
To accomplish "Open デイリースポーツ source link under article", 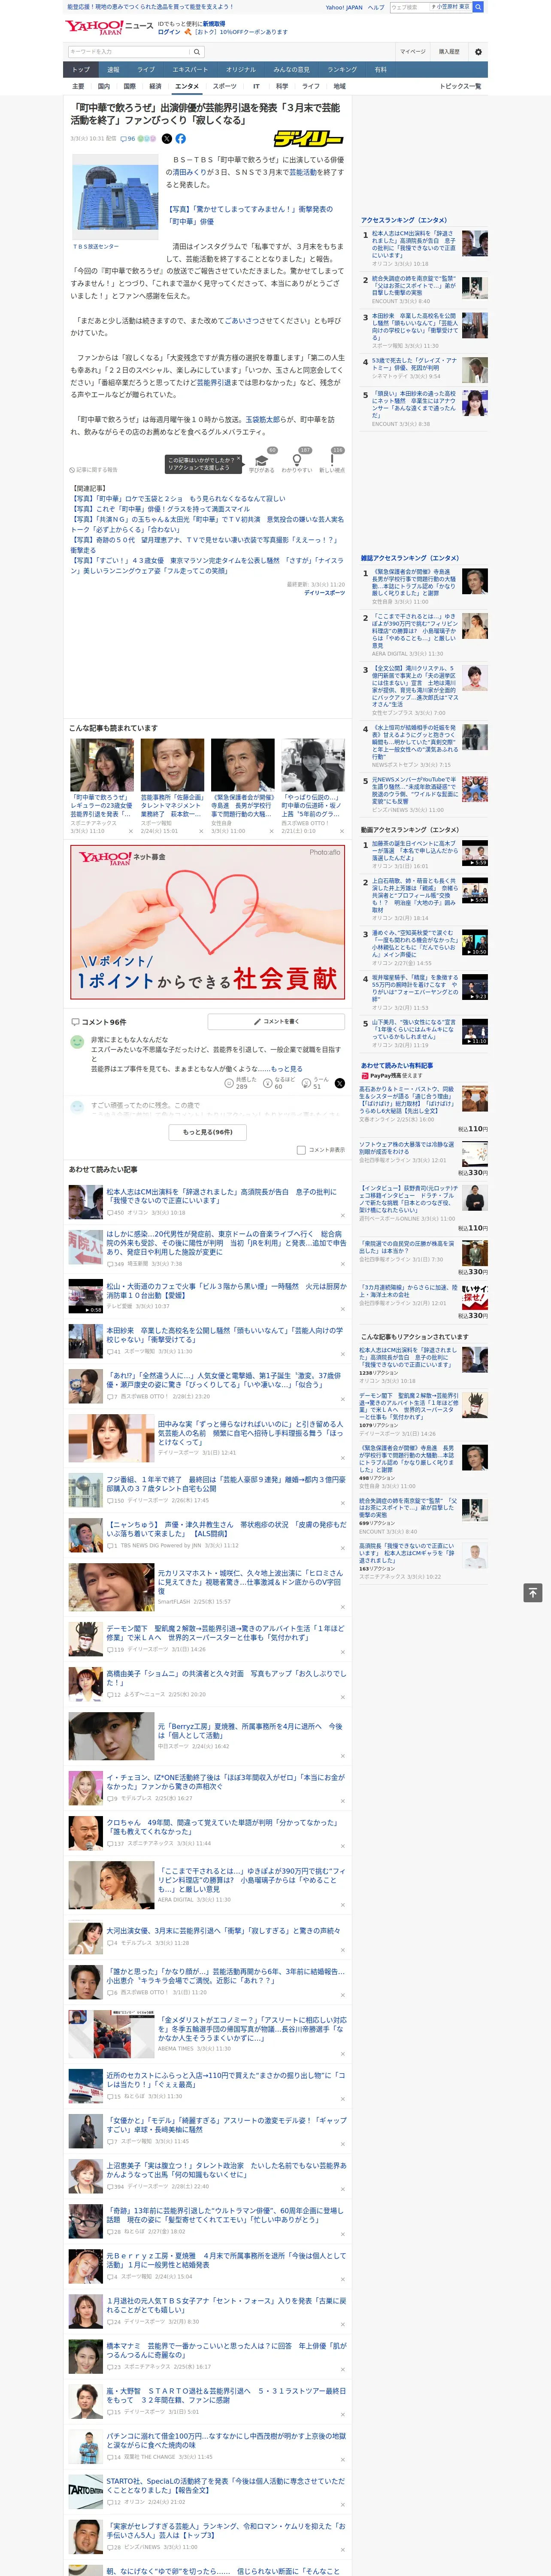I will coord(324,593).
